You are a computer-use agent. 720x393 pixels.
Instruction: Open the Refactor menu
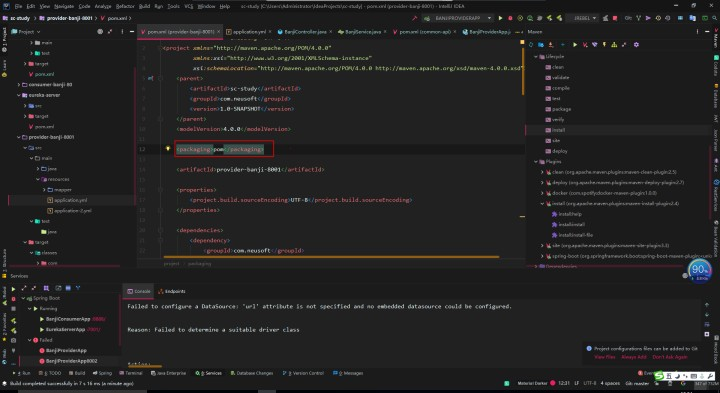tap(125, 6)
